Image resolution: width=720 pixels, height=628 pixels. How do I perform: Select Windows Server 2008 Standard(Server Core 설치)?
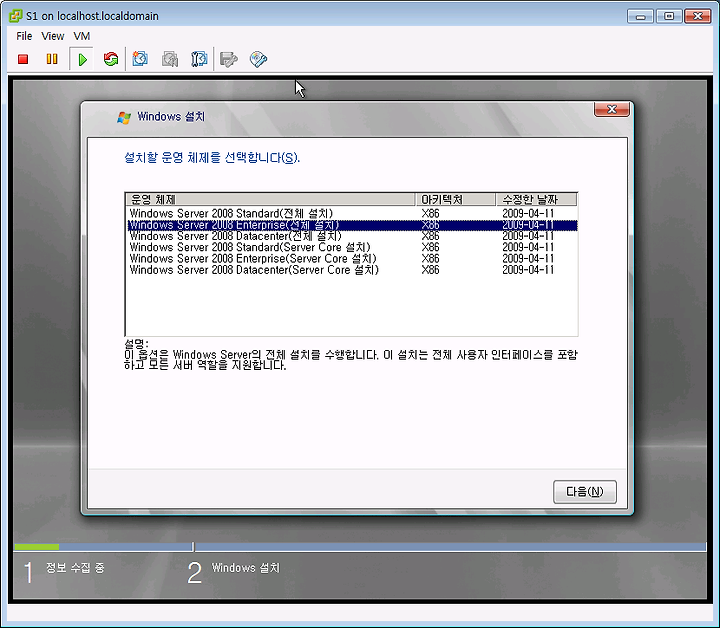[352, 247]
